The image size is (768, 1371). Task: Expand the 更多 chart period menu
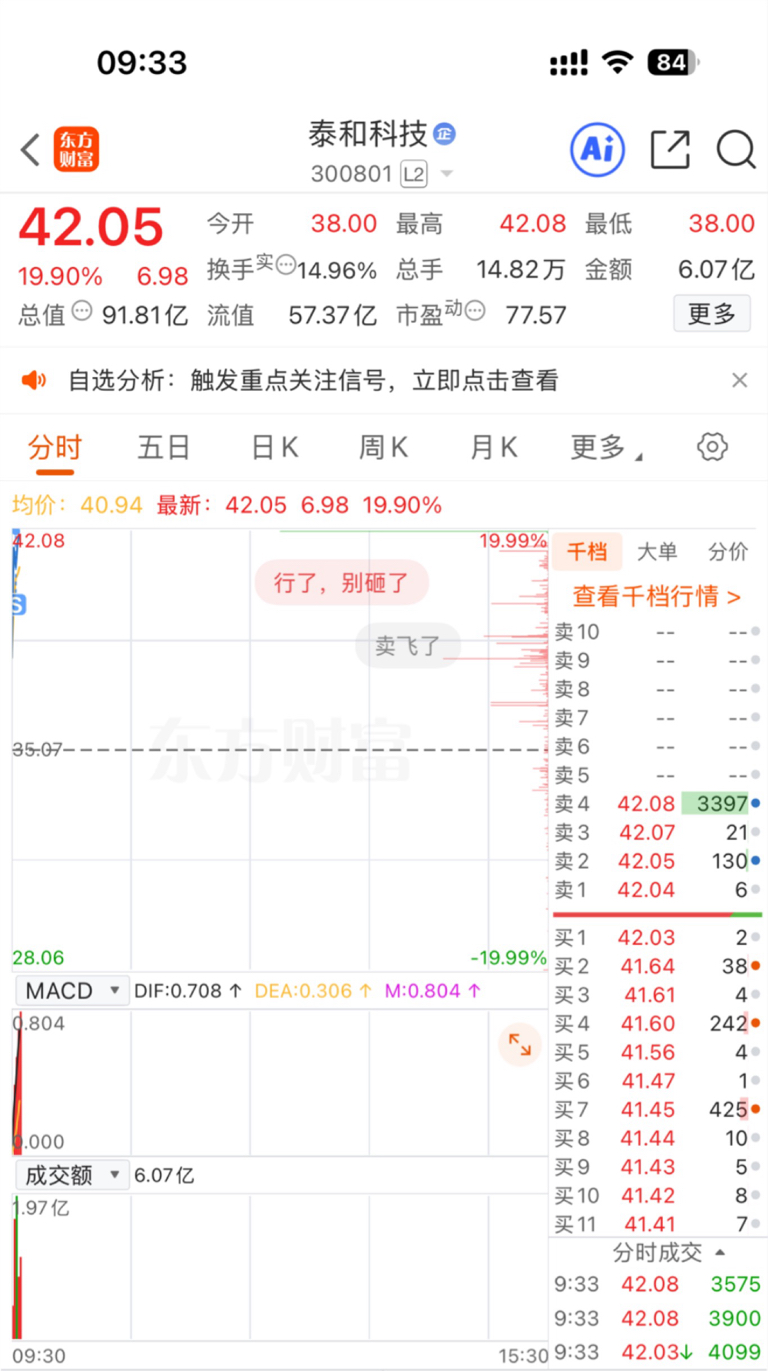click(606, 448)
